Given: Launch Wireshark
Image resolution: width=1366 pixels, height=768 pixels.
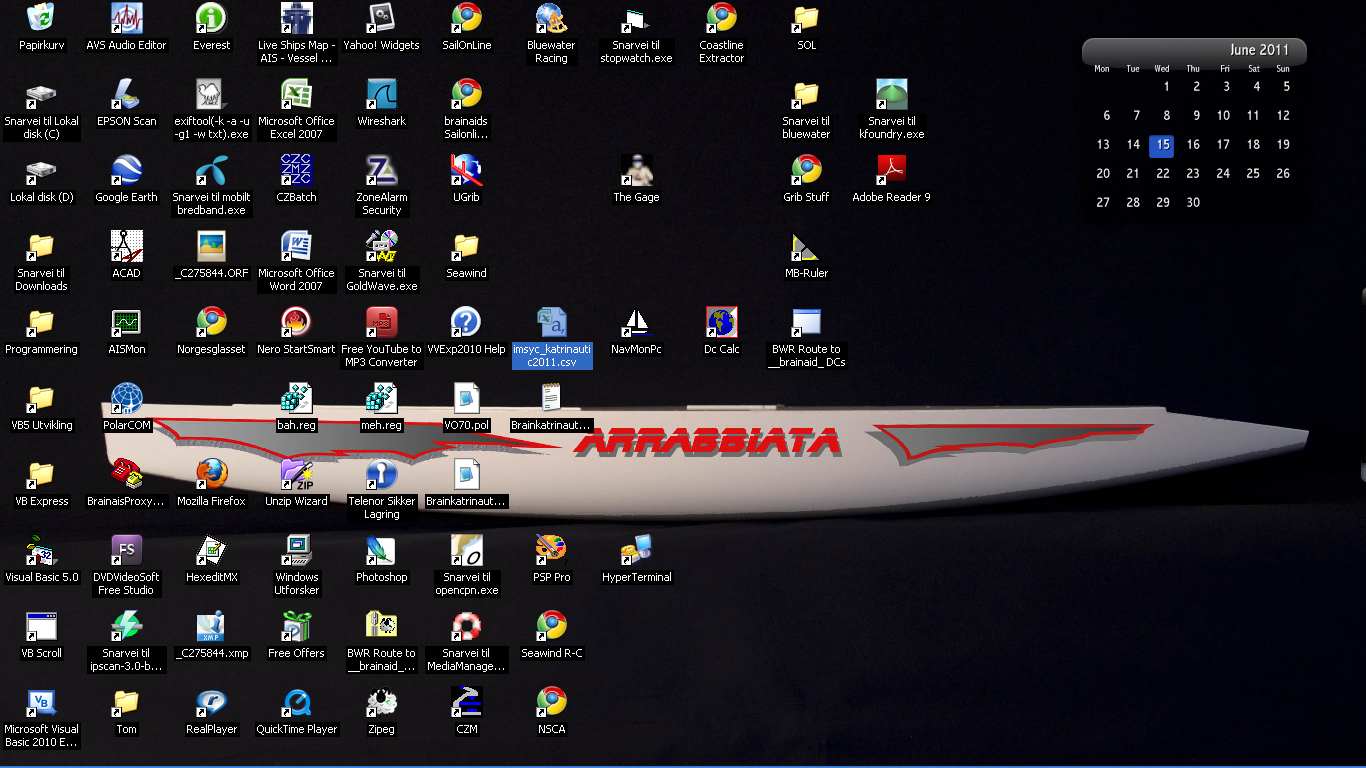Looking at the screenshot, I should [x=381, y=94].
